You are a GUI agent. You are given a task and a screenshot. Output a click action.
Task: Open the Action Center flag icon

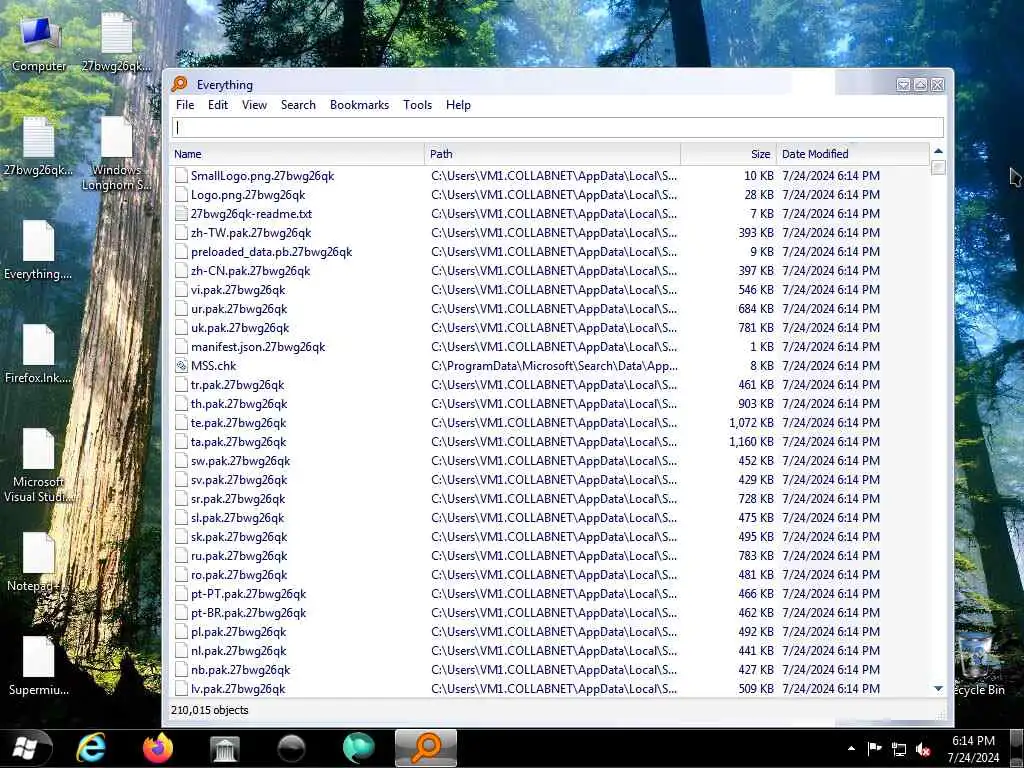coord(874,749)
